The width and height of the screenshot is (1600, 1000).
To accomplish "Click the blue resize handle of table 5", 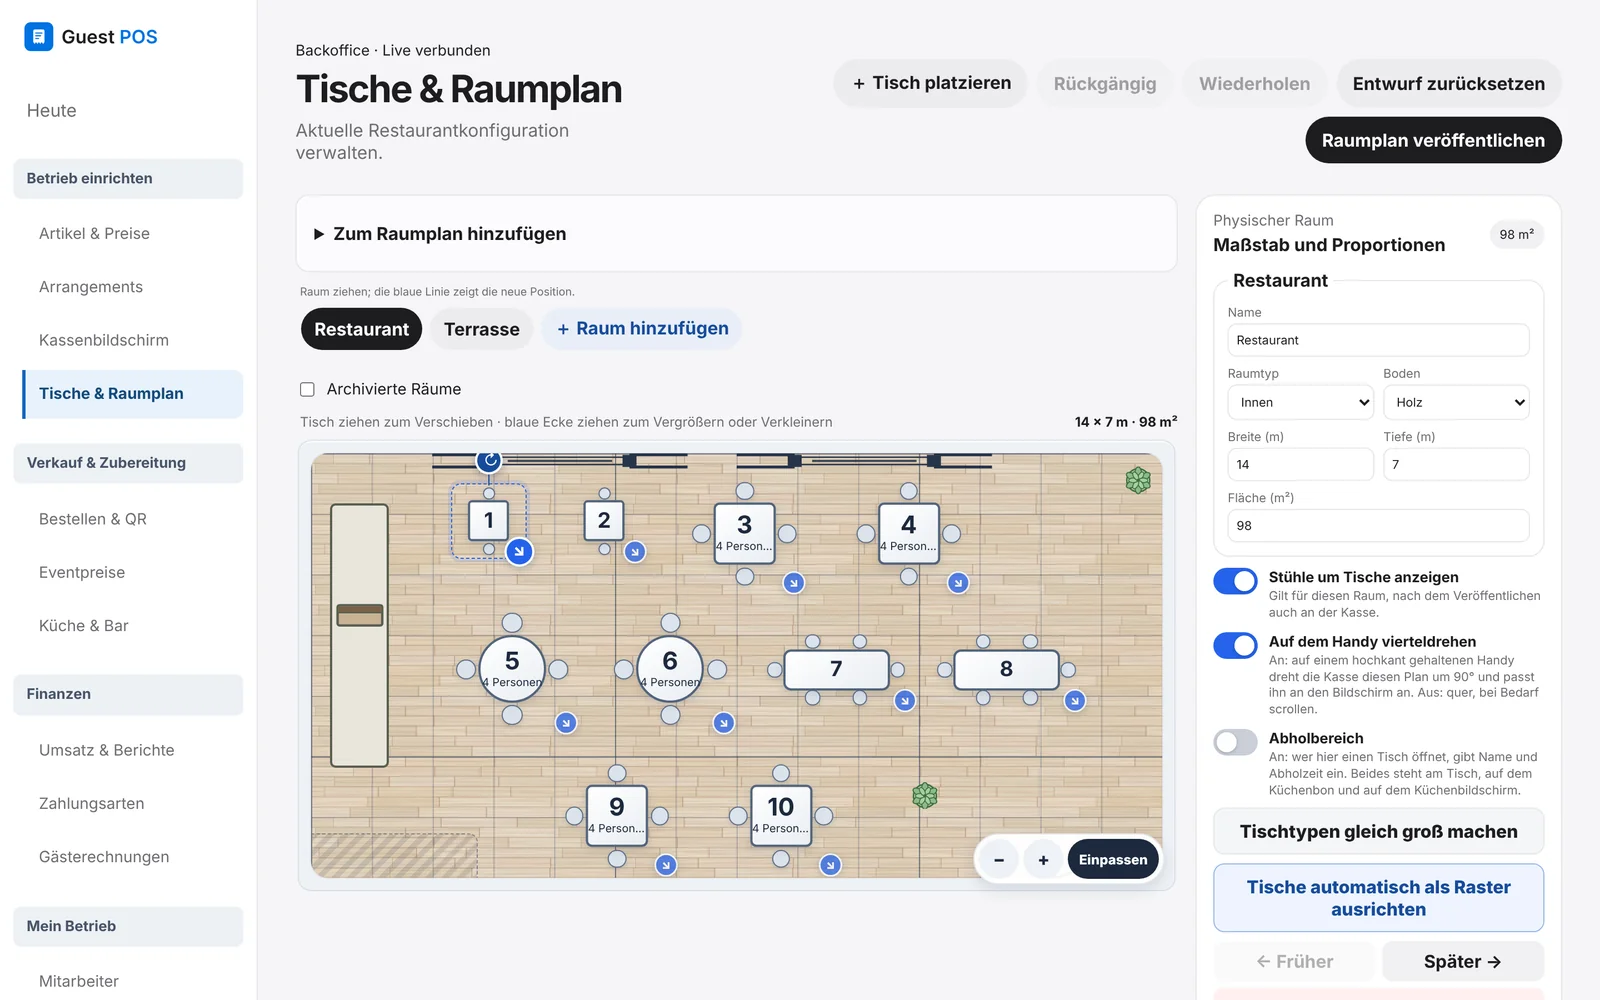I will pyautogui.click(x=566, y=722).
